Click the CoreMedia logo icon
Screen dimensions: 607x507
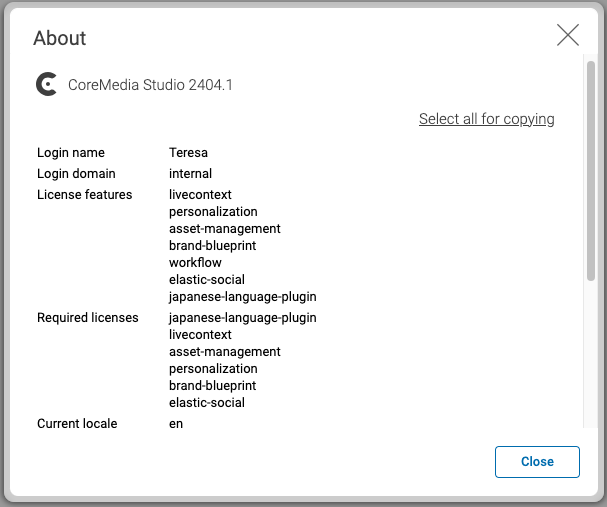(x=46, y=85)
